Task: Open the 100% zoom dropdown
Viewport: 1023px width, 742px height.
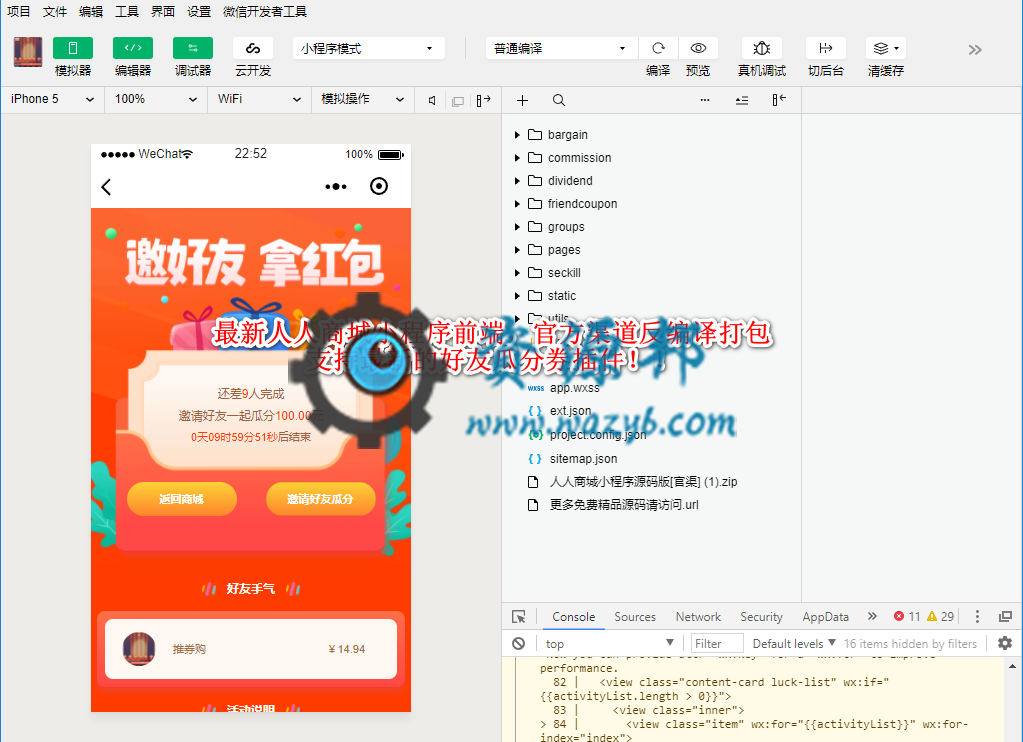Action: (x=156, y=99)
